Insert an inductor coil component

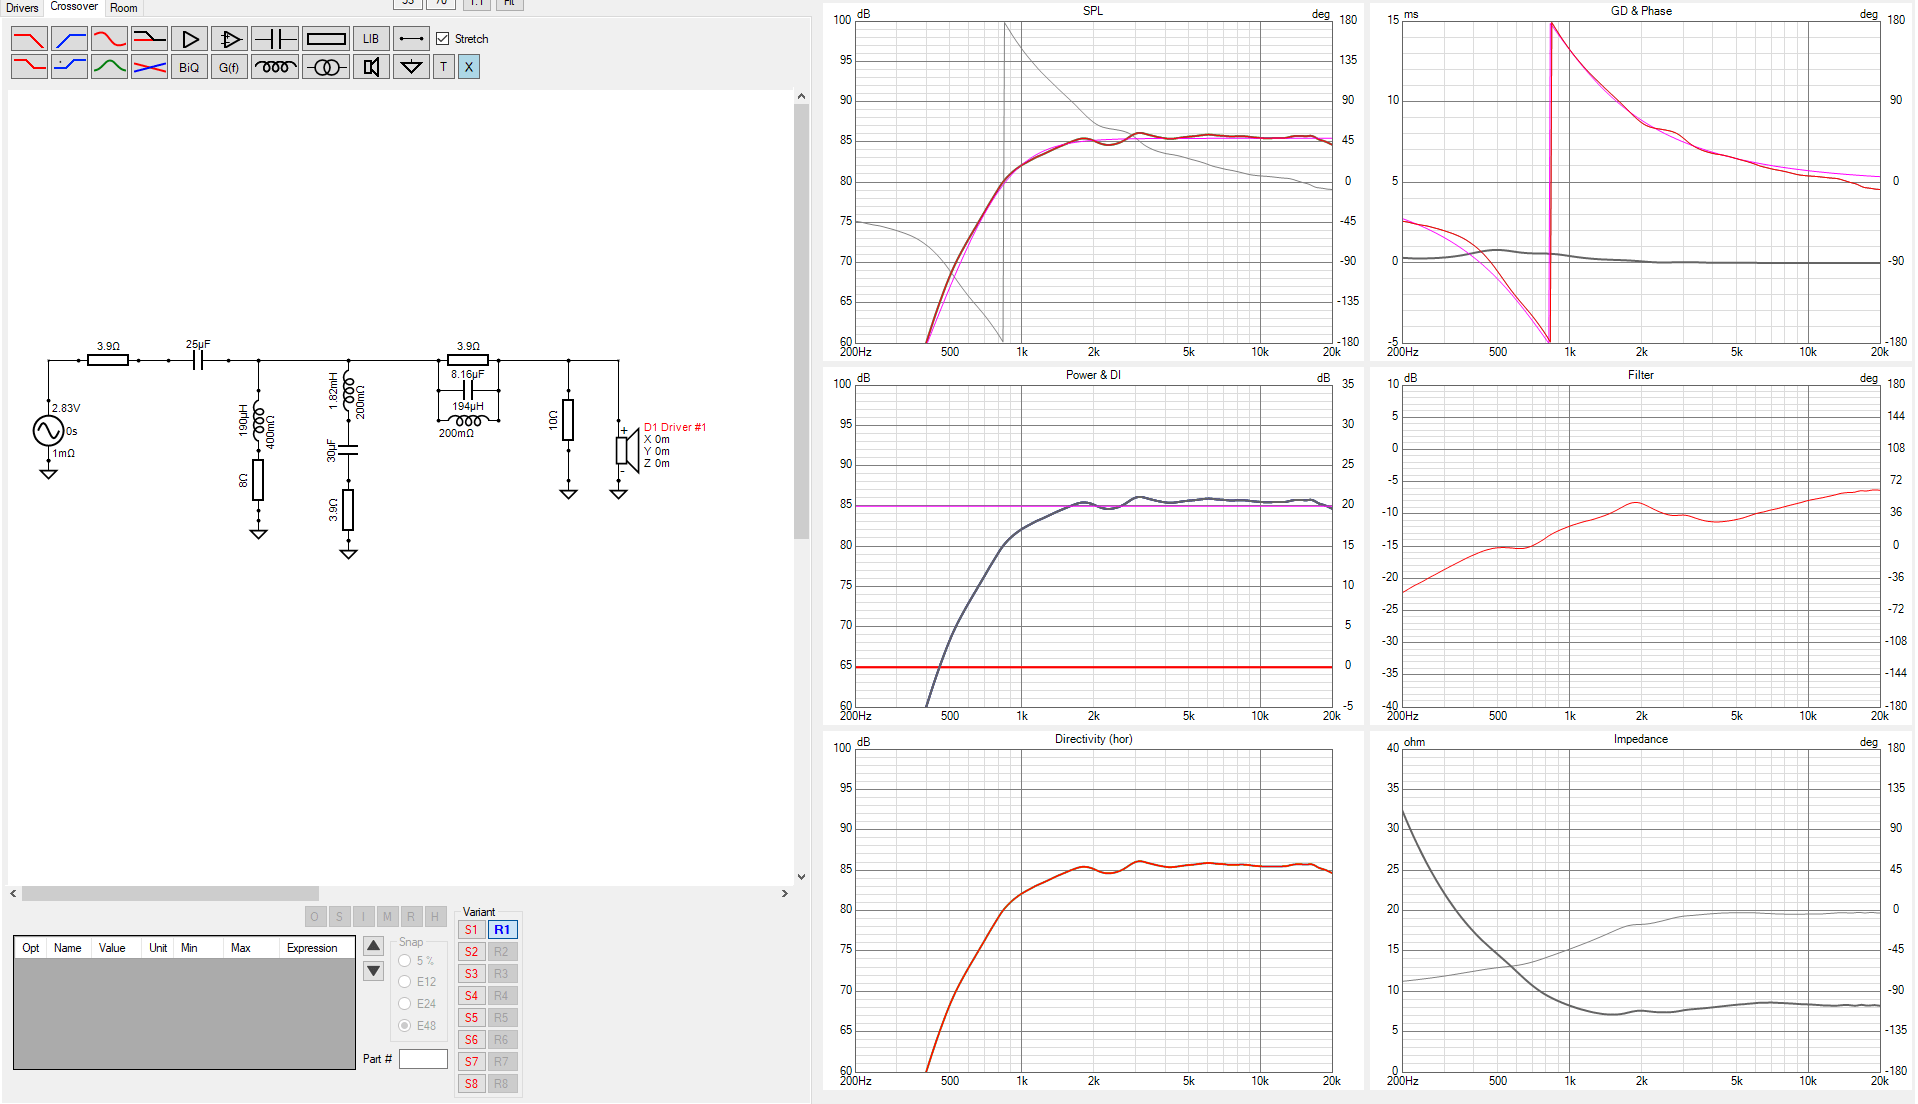[x=275, y=67]
